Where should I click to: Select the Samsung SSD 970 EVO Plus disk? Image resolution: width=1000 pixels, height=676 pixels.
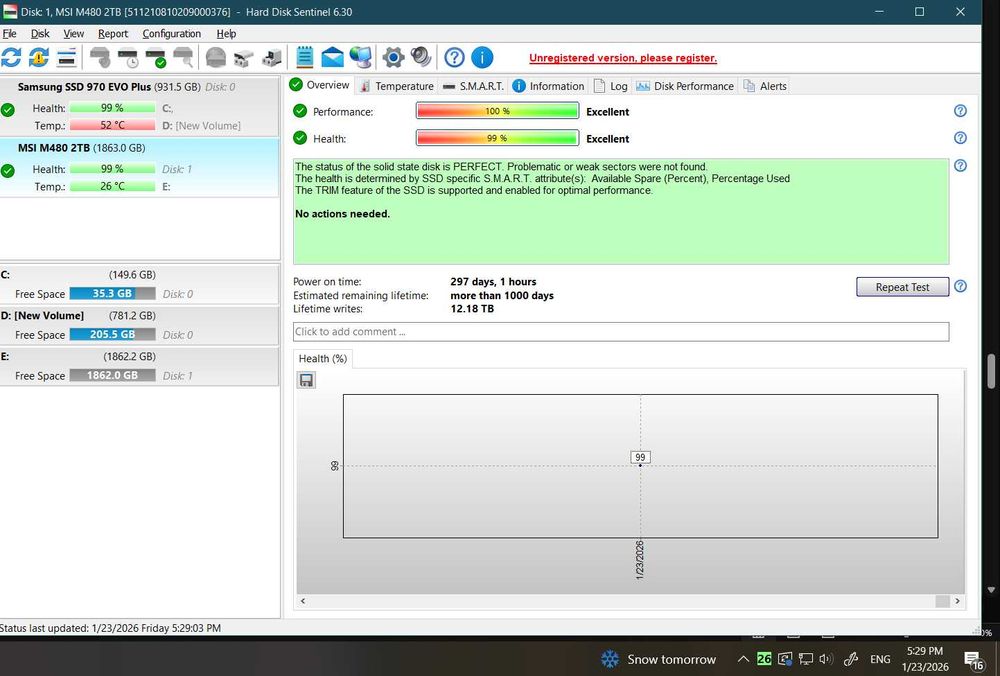[139, 106]
